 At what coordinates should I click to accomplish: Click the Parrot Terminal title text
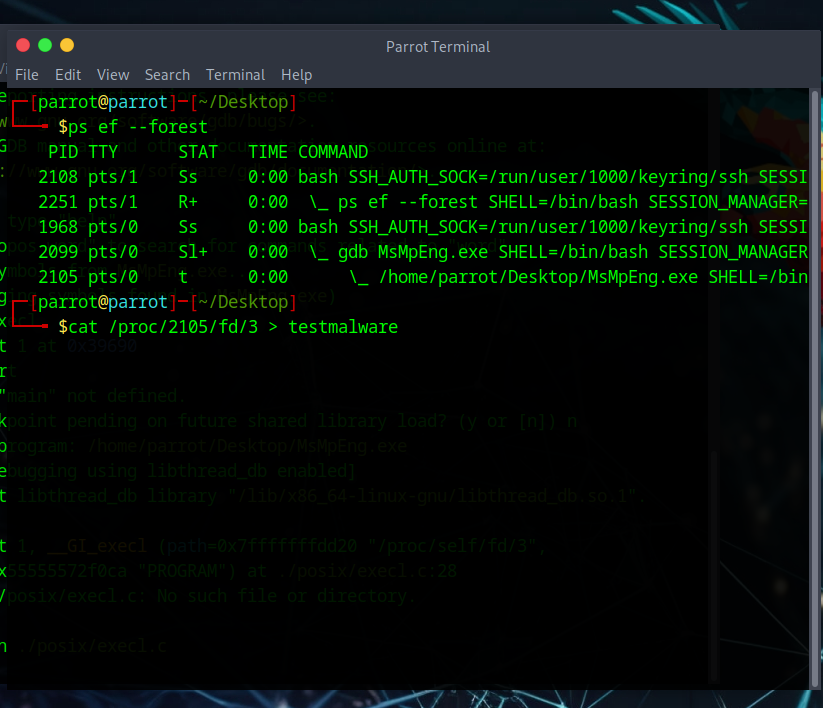pos(438,47)
